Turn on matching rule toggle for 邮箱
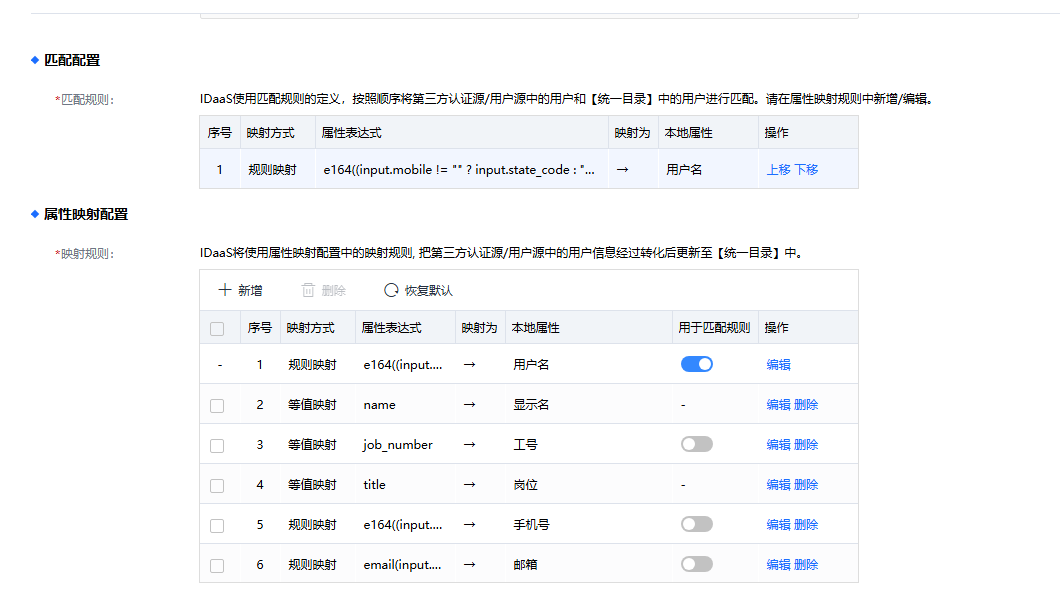The height and width of the screenshot is (600, 1060). tap(696, 565)
